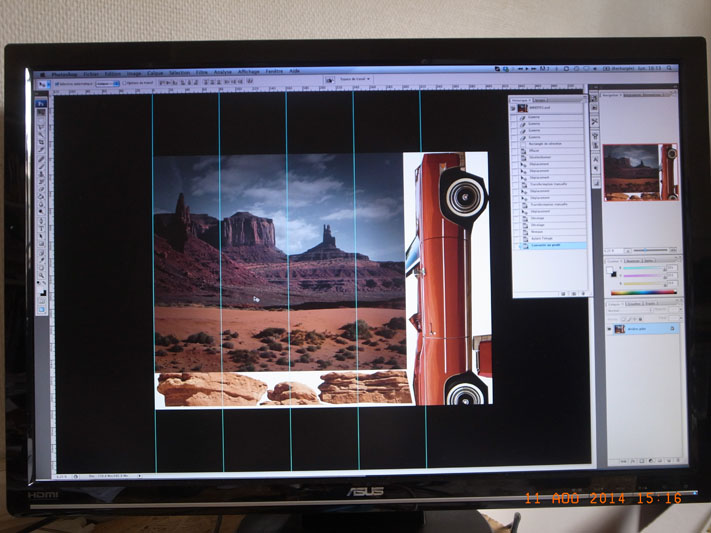Select the Pen tool
This screenshot has width=711, height=533.
[41, 221]
